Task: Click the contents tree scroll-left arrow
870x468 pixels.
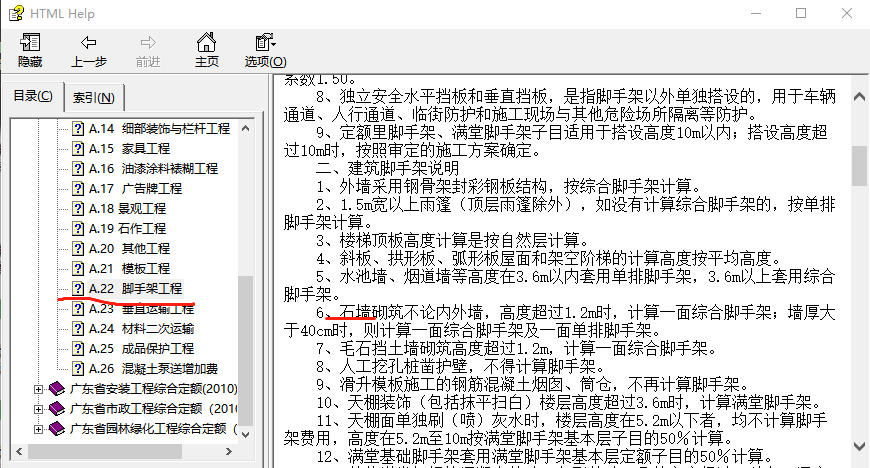Action: click(19, 451)
